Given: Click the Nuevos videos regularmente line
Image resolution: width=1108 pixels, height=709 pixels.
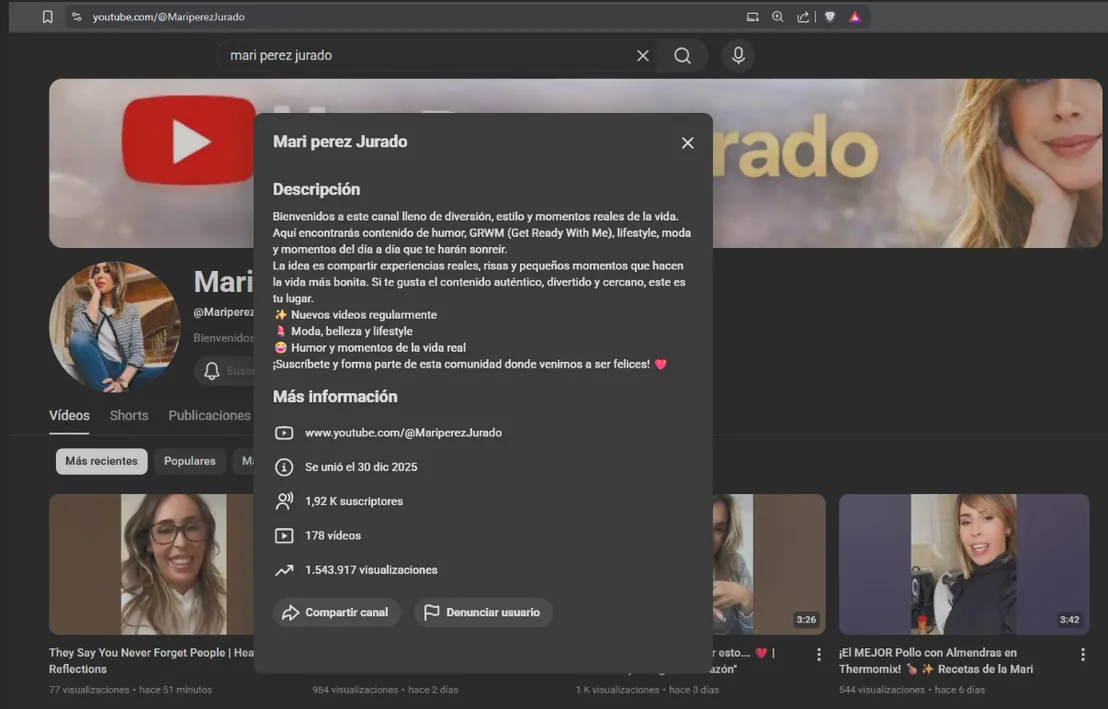Looking at the screenshot, I should 355,315.
